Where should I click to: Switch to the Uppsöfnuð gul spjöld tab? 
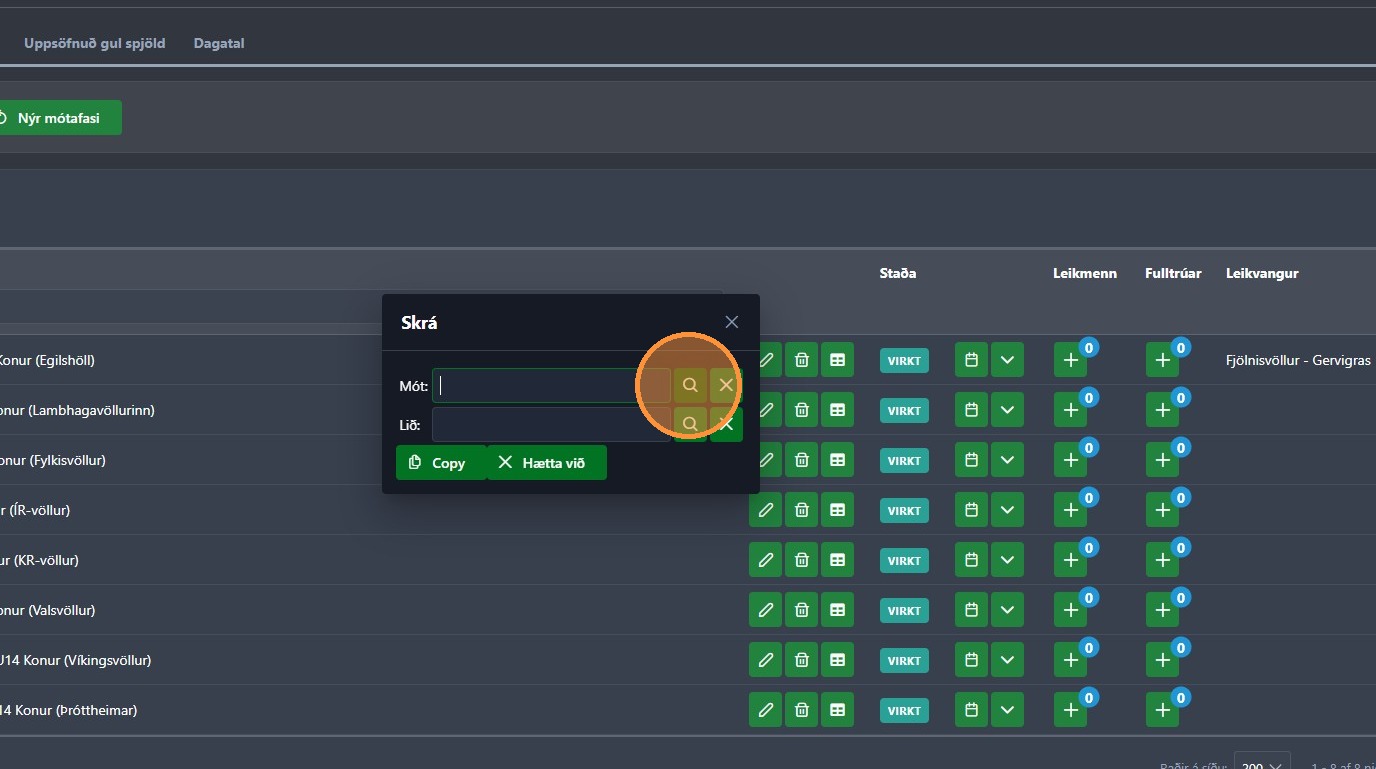tap(95, 43)
